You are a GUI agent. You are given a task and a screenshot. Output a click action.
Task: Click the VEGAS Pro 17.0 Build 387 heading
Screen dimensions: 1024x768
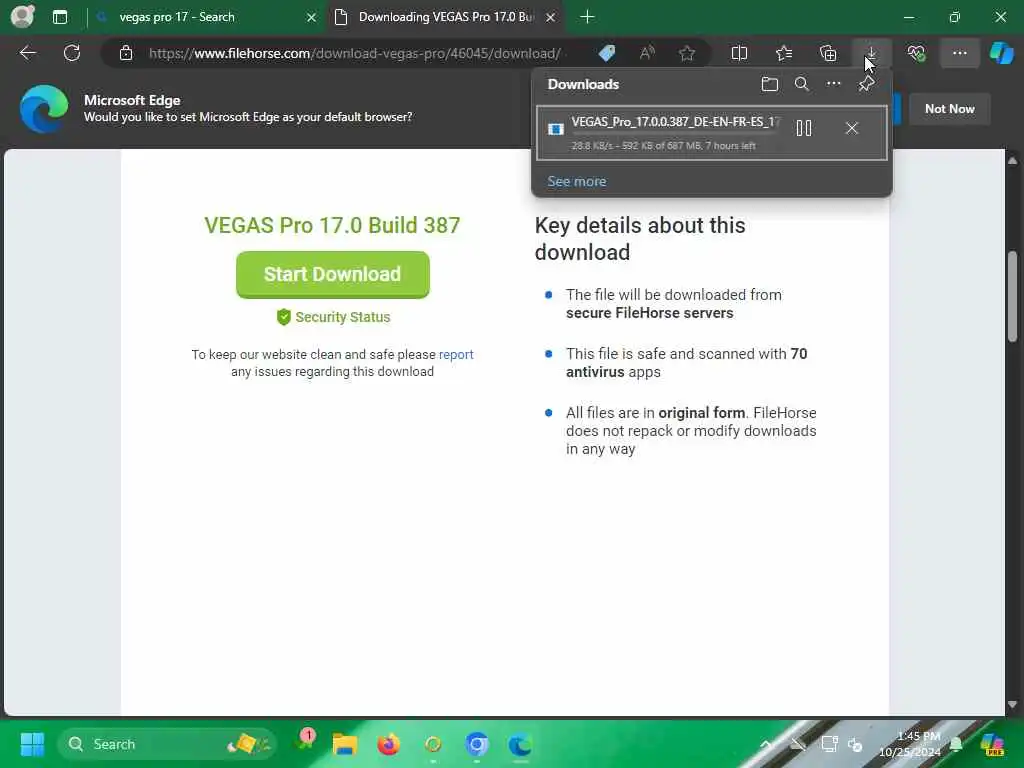point(332,225)
